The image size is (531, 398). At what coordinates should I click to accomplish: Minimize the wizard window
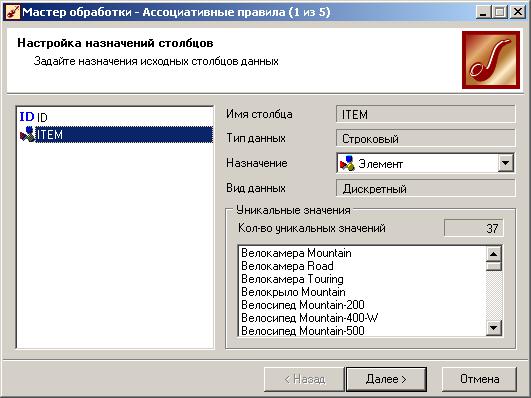[483, 13]
